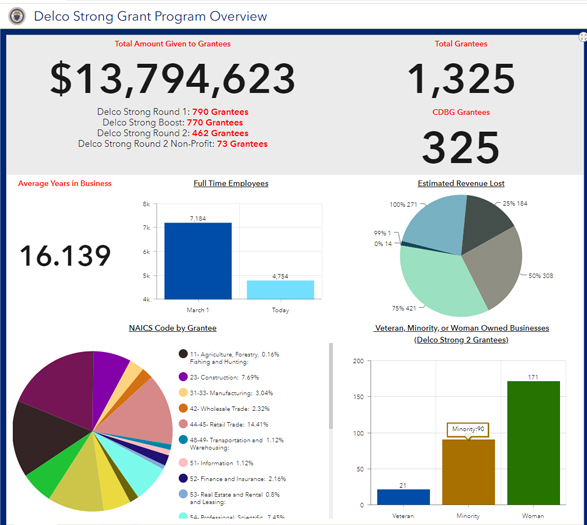This screenshot has height=525, width=587.
Task: Select the 51- Information legend entry
Action: (216, 463)
